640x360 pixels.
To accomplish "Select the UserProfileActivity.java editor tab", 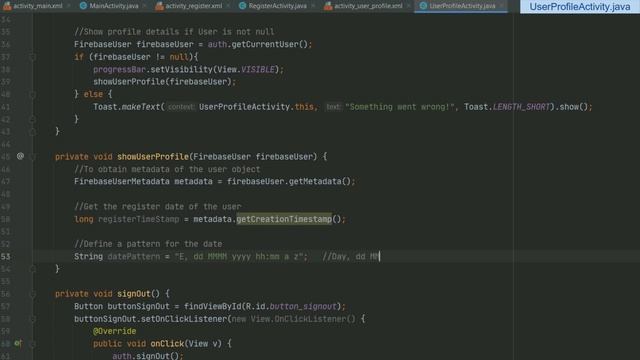I will pyautogui.click(x=462, y=6).
